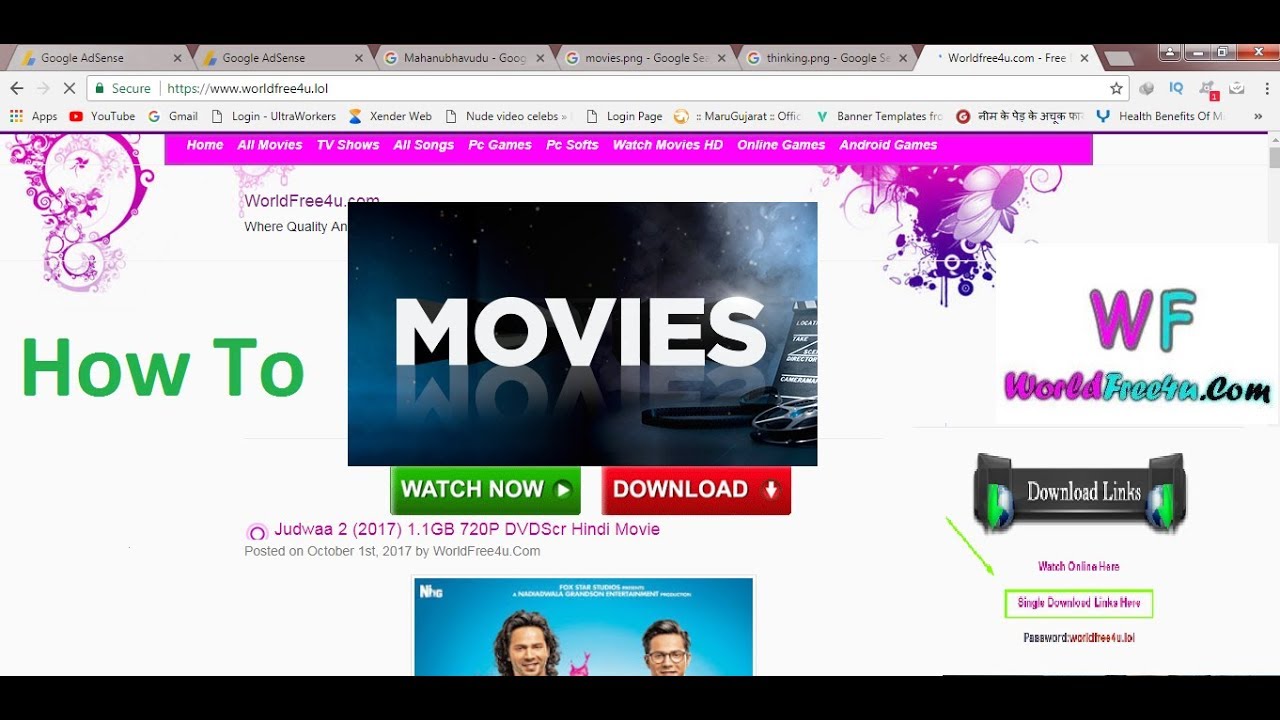Click the WorldFree4u.com site title link
1280x720 pixels.
click(x=311, y=200)
